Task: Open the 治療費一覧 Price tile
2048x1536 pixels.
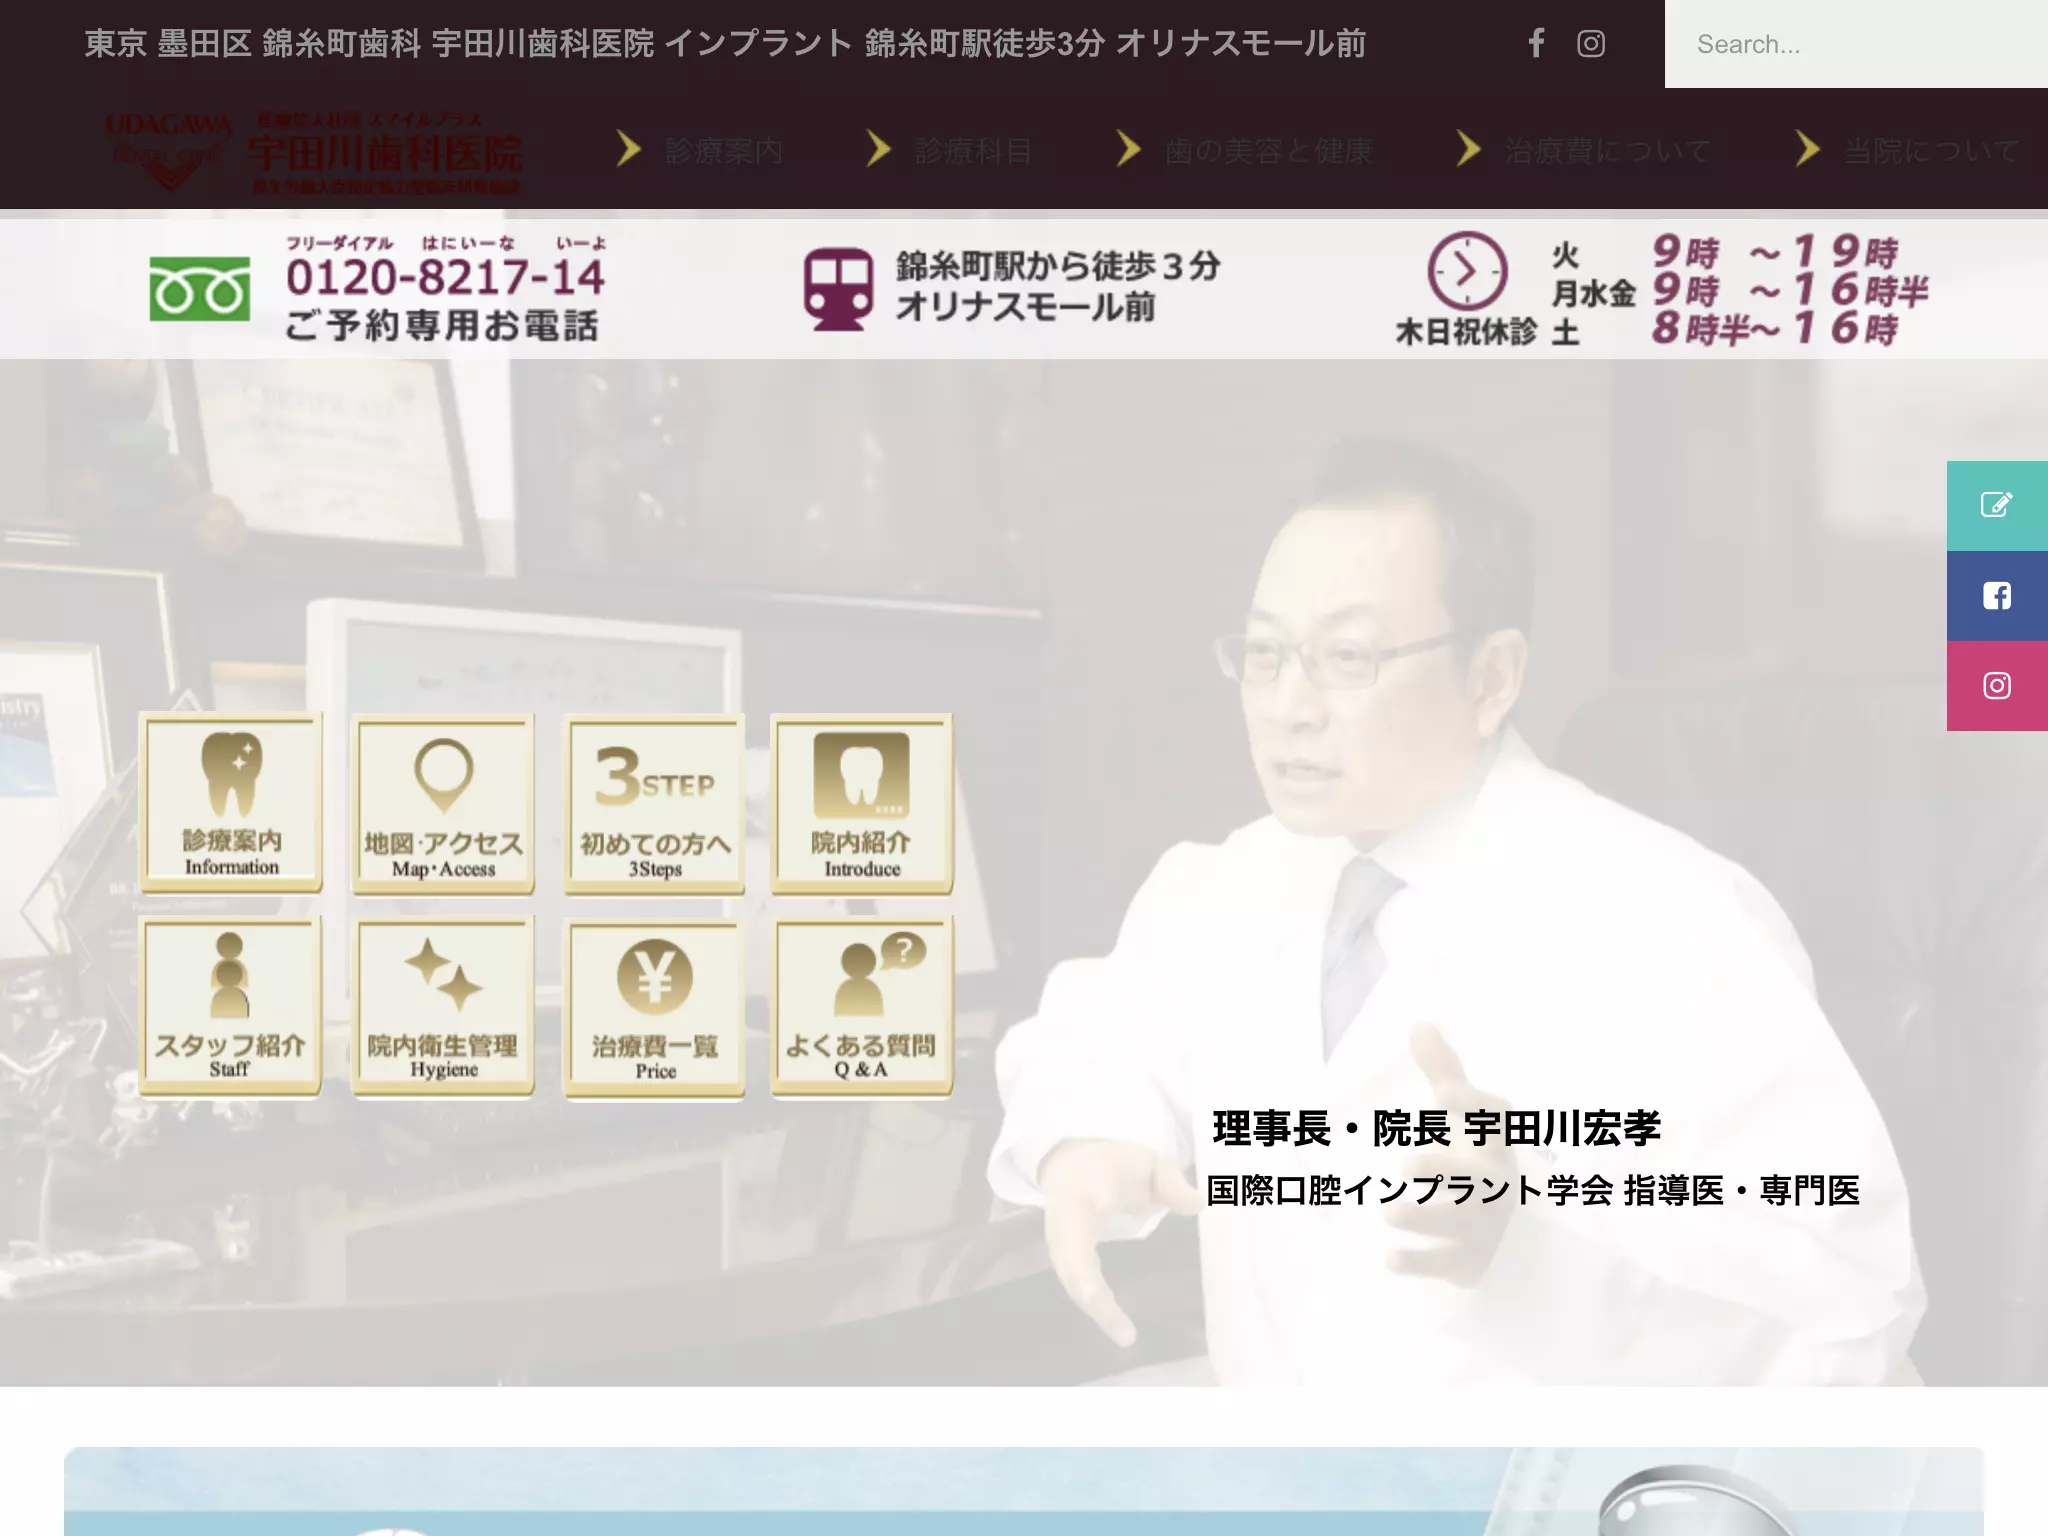Action: pos(655,1009)
